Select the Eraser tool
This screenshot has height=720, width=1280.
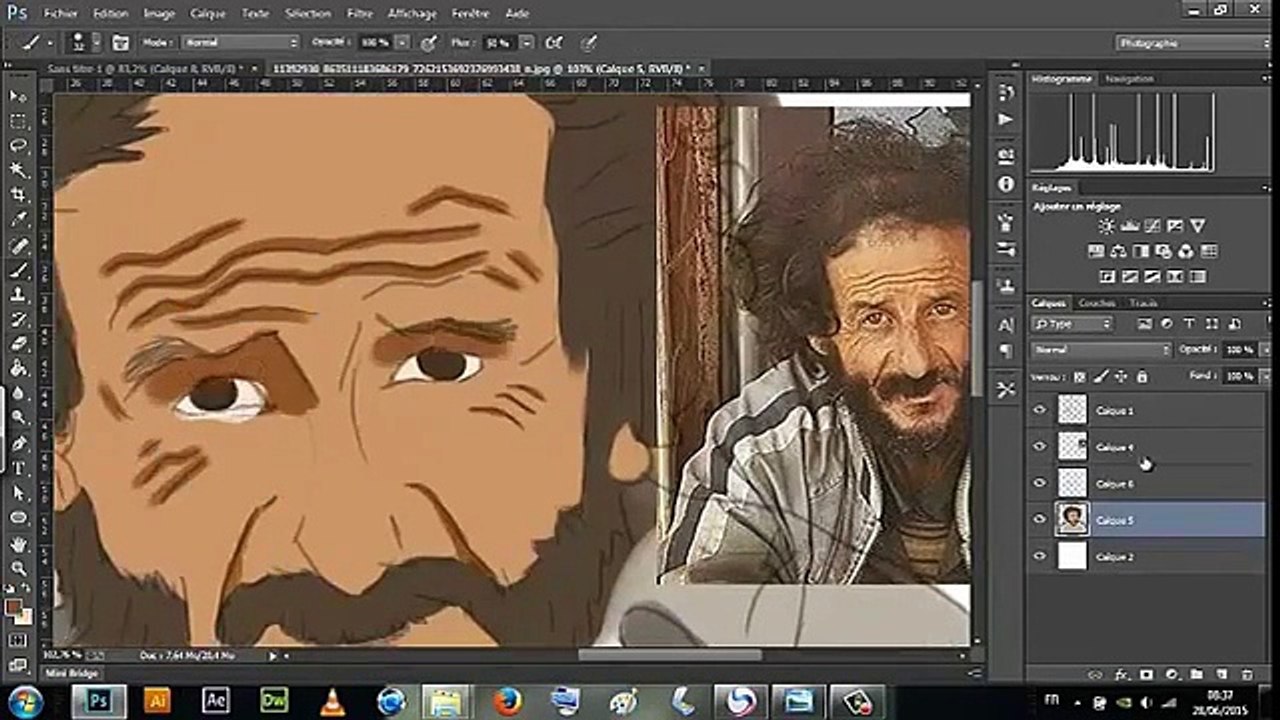click(18, 344)
